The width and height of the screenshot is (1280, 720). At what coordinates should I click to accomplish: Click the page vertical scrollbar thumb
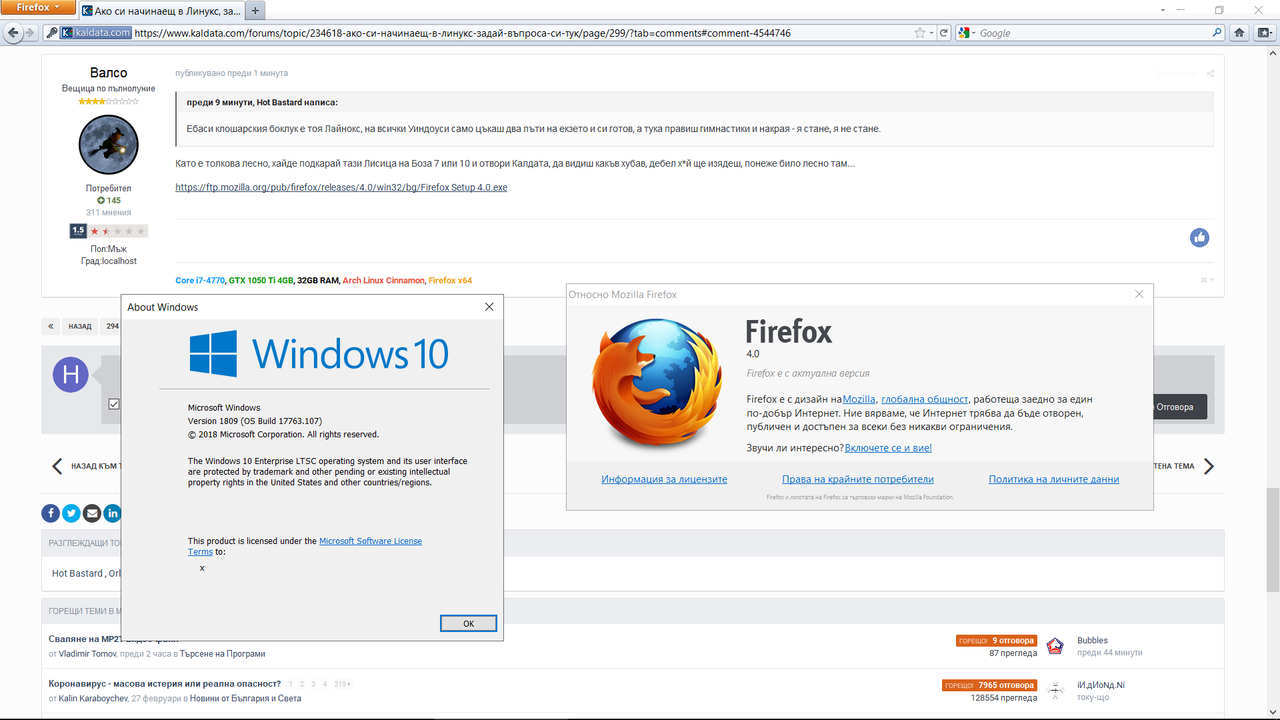1272,540
